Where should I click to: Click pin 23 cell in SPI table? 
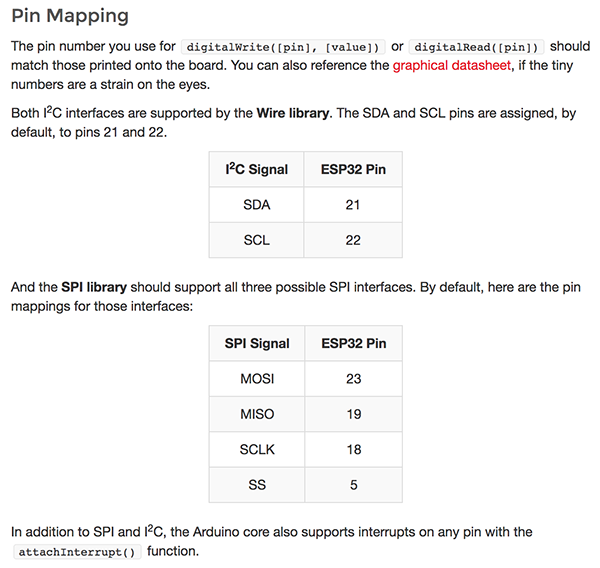(x=354, y=379)
